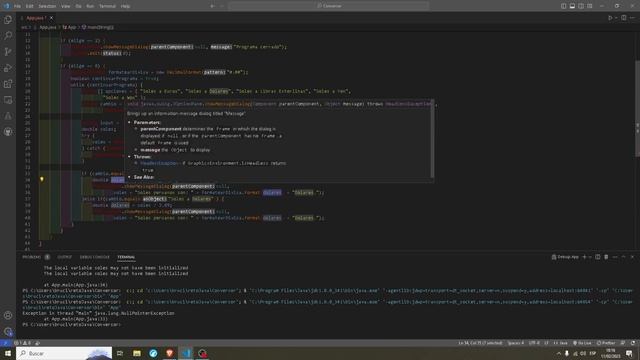This screenshot has width=640, height=360.
Task: Click the lightbulb quick fix icon
Action: coord(42,179)
